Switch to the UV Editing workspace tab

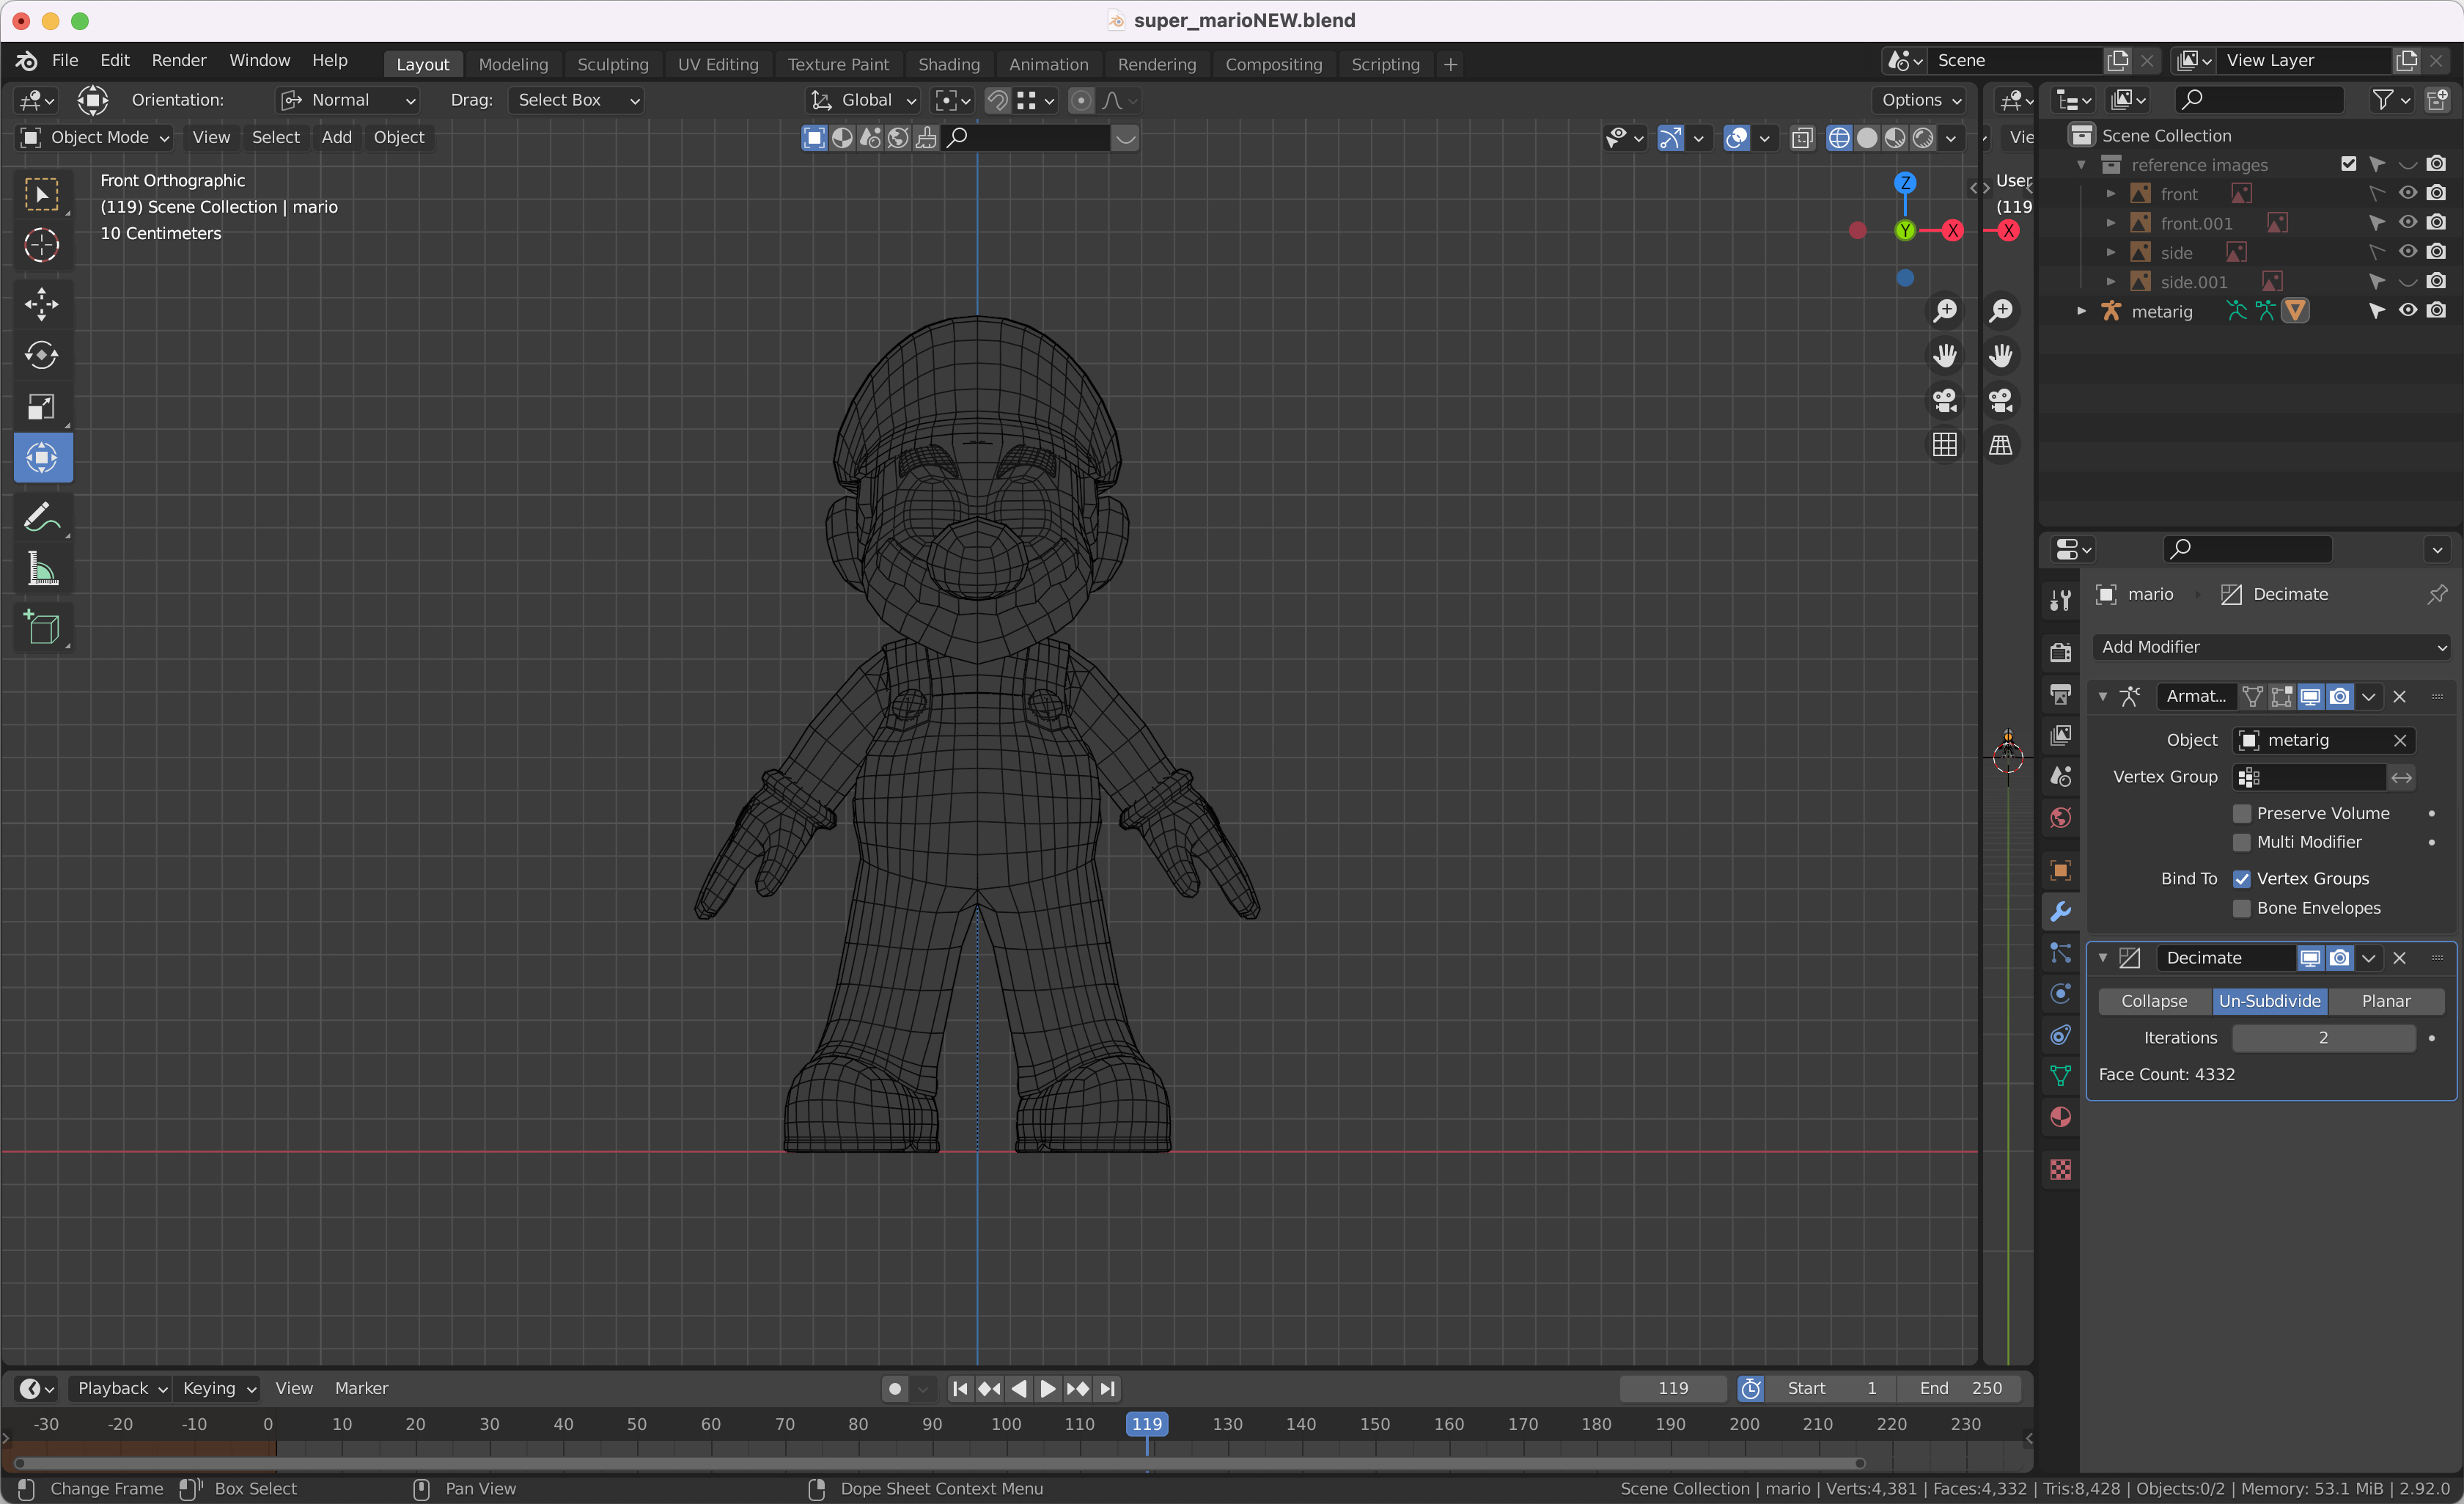(x=718, y=65)
